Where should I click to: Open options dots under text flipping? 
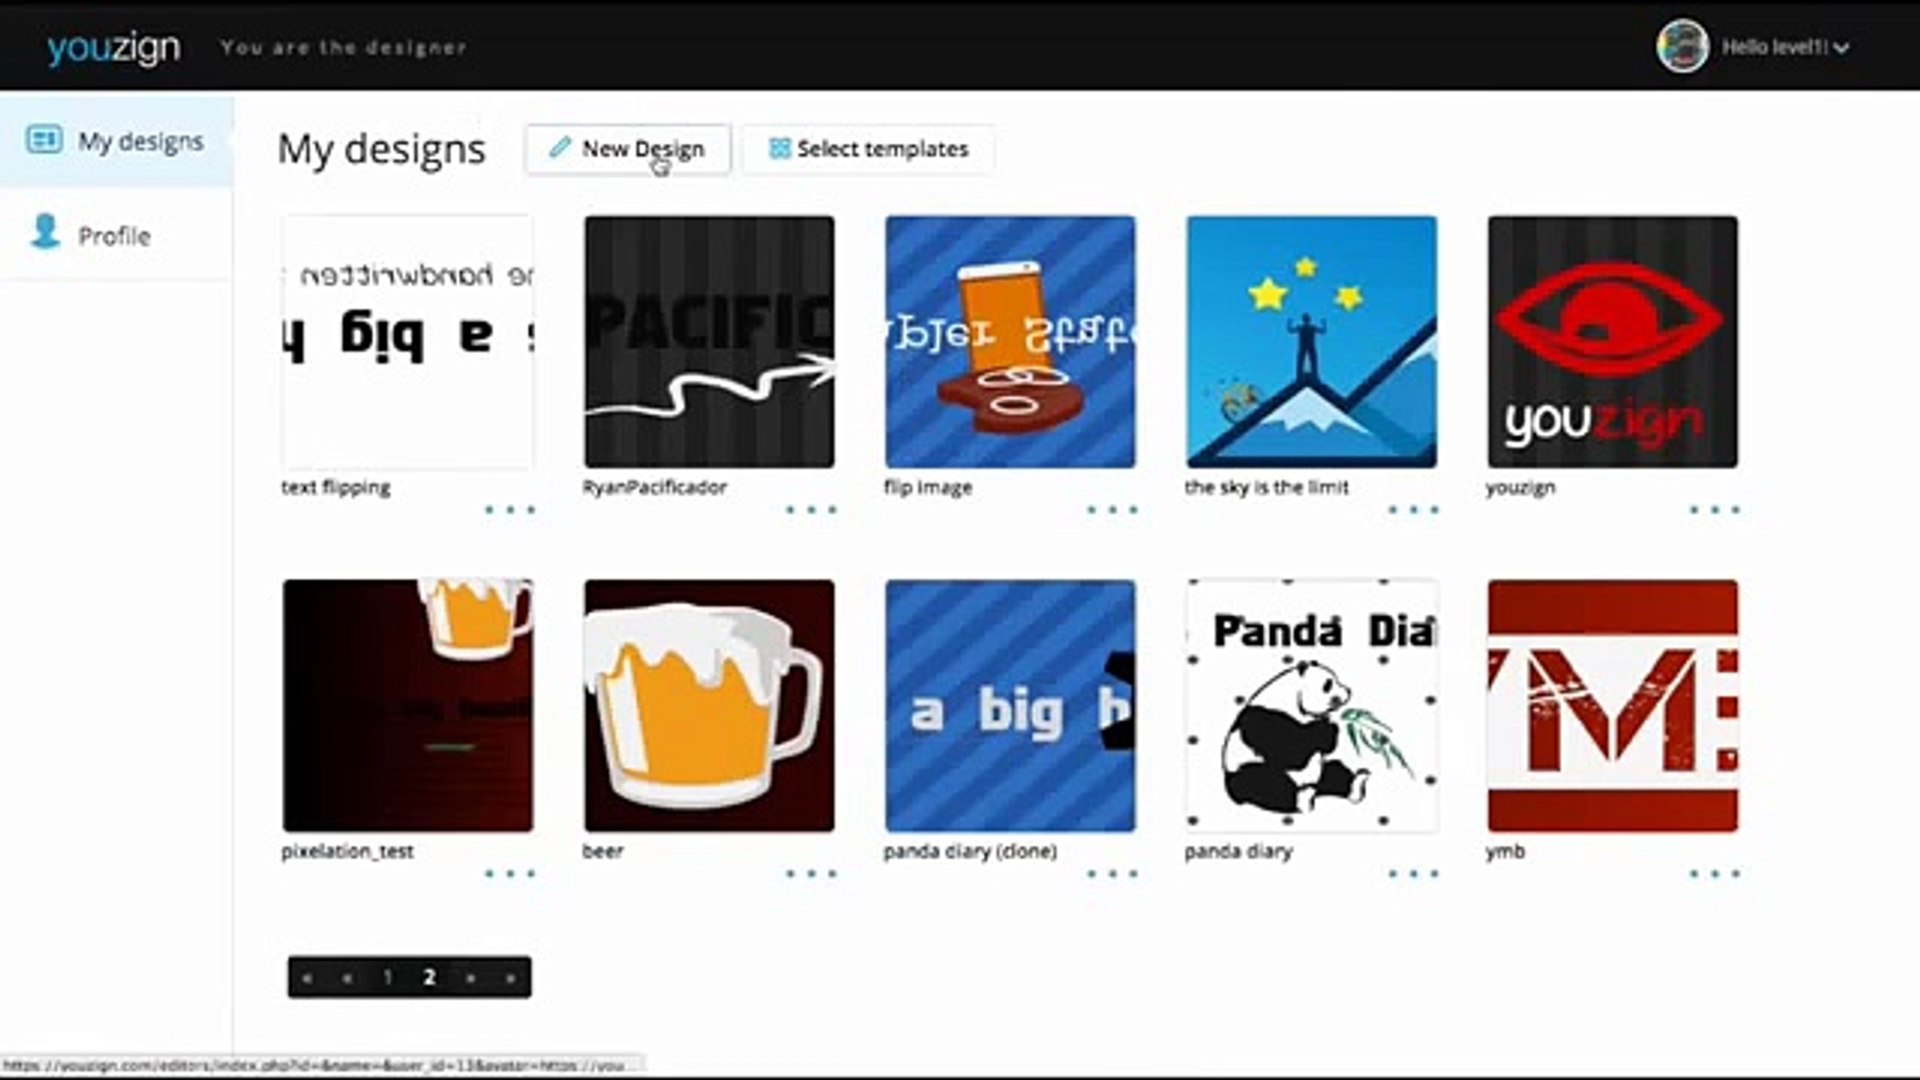[510, 510]
